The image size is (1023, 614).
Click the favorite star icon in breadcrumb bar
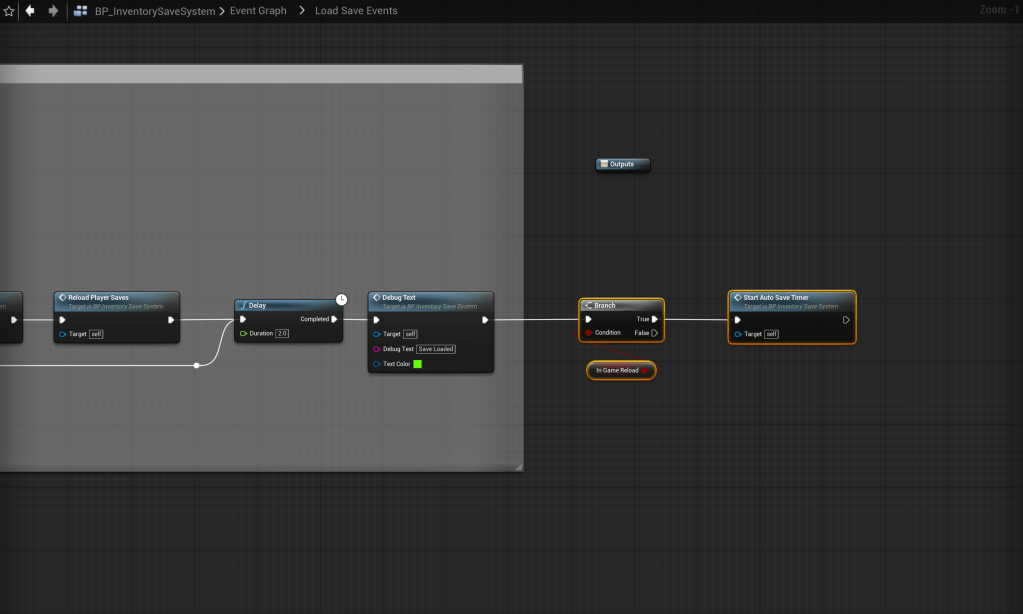(9, 11)
